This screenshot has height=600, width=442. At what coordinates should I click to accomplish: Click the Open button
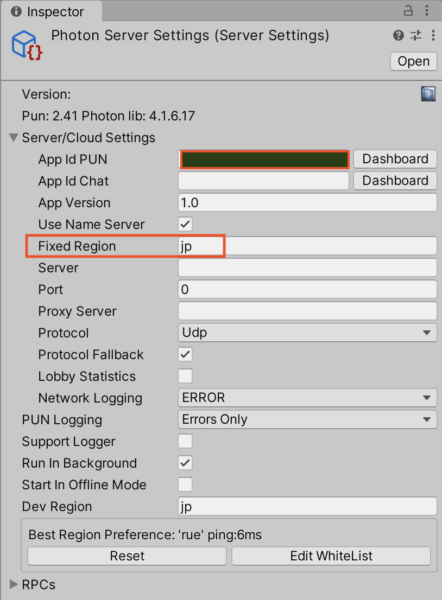414,61
